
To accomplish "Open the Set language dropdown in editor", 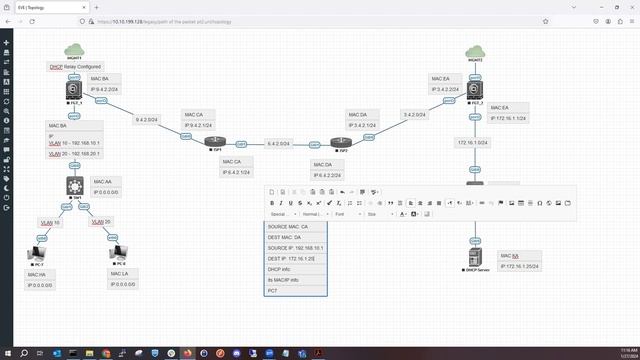I will pos(469,203).
